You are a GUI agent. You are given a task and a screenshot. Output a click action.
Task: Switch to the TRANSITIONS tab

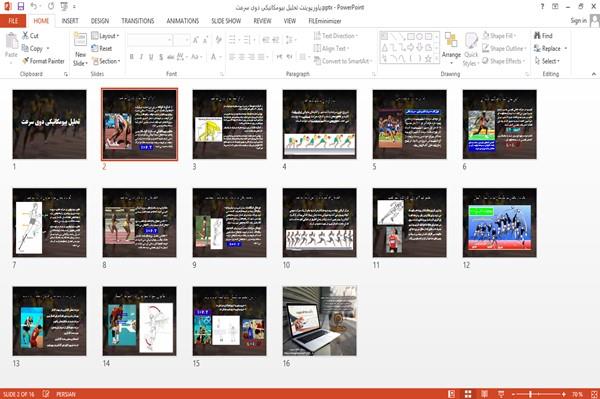[138, 21]
